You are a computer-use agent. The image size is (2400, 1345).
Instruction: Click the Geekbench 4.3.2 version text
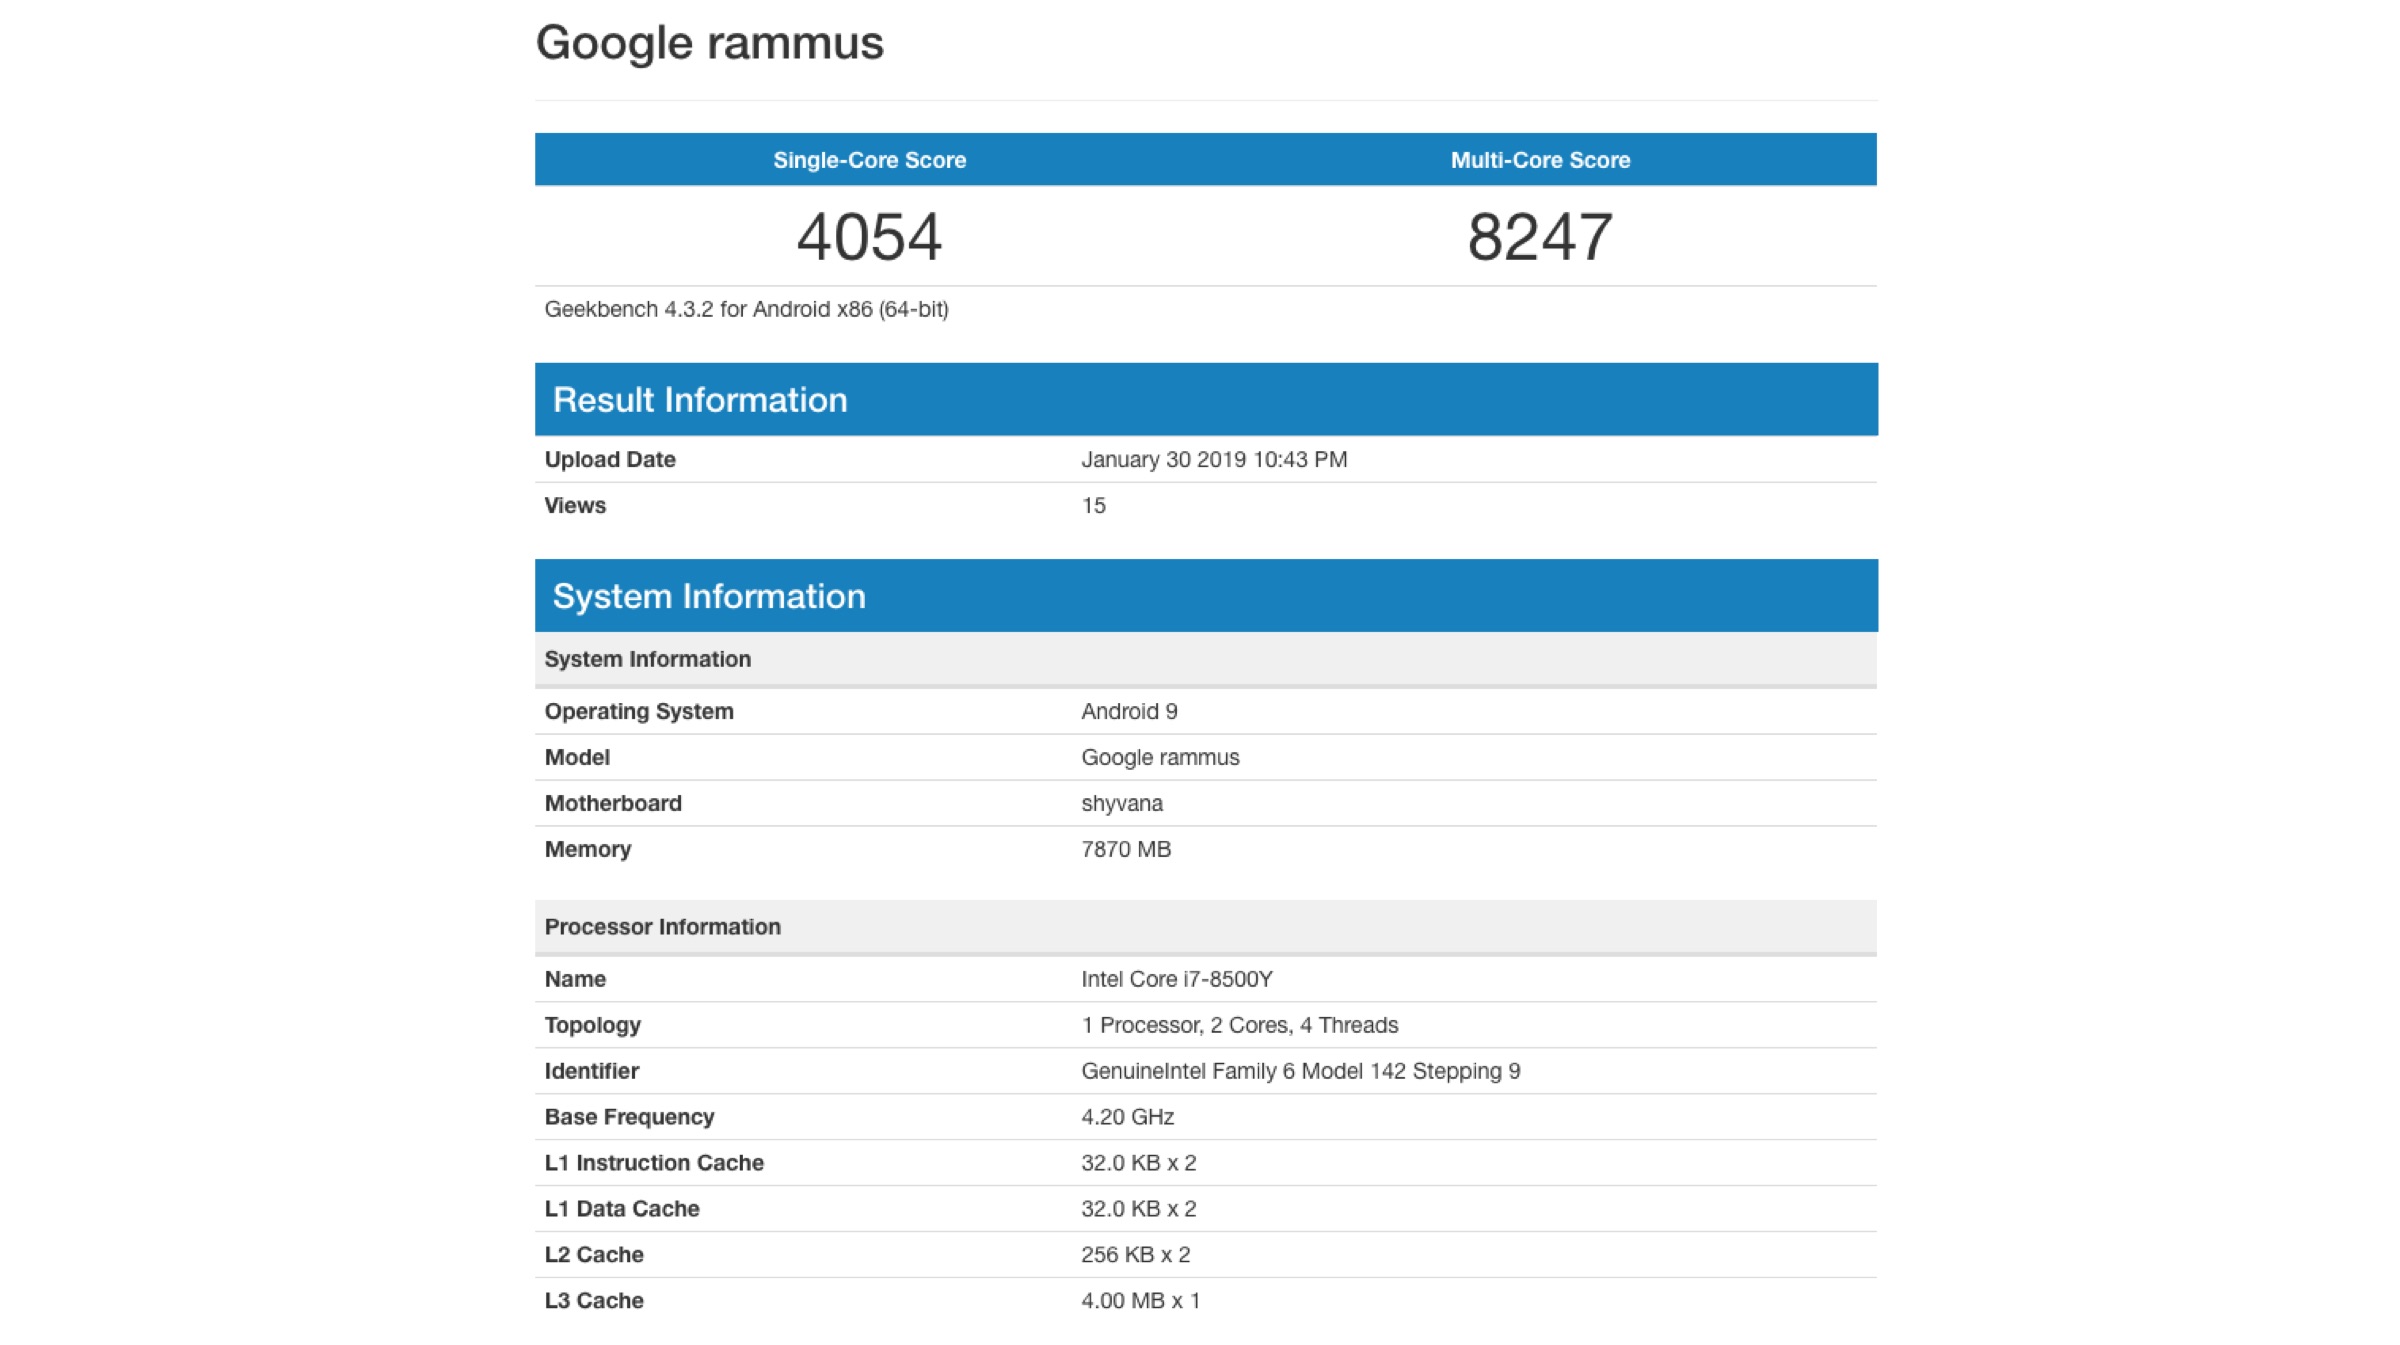(746, 309)
